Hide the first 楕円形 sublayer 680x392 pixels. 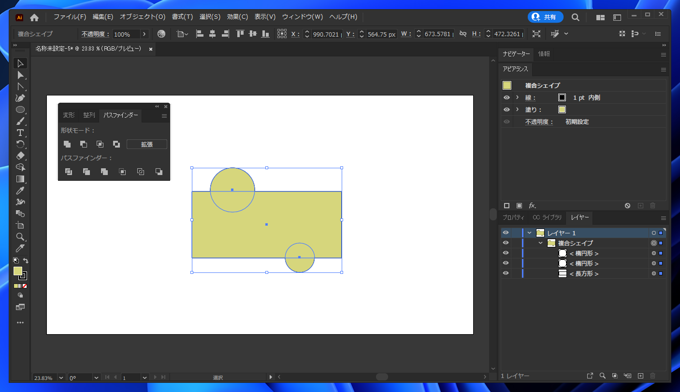click(x=506, y=253)
